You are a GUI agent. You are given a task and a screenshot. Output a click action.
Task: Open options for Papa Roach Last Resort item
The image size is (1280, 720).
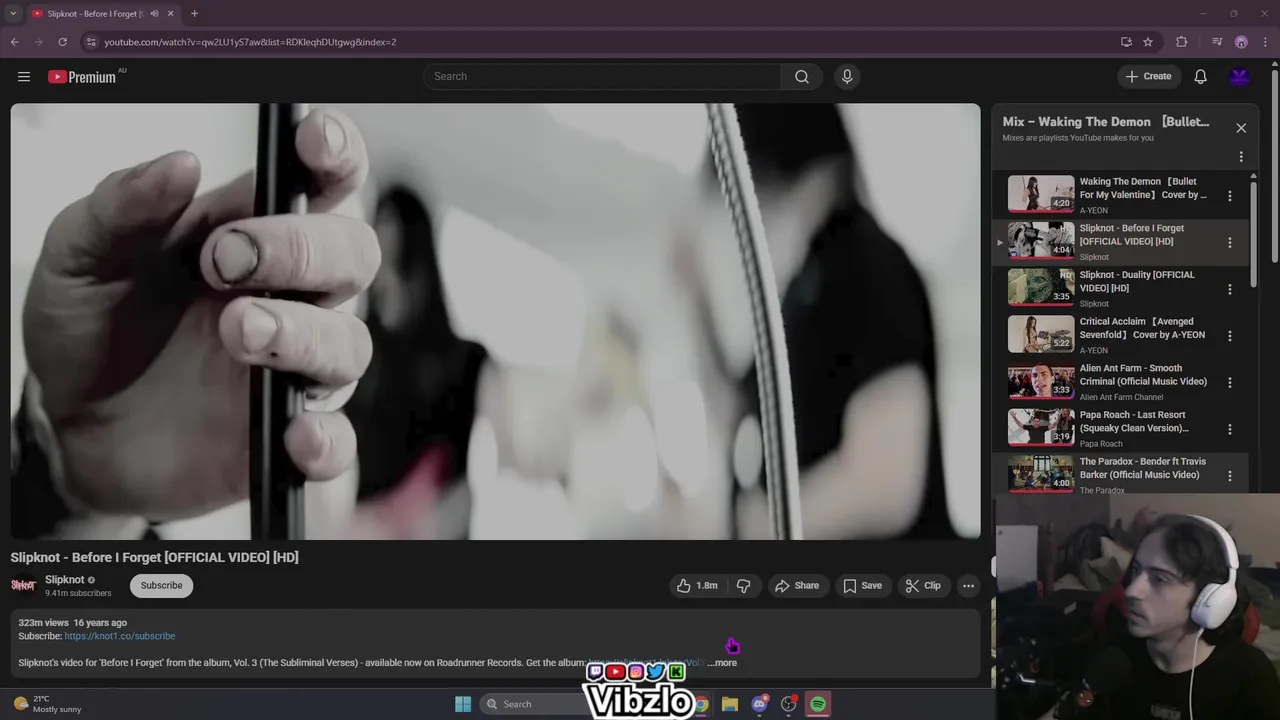1230,429
